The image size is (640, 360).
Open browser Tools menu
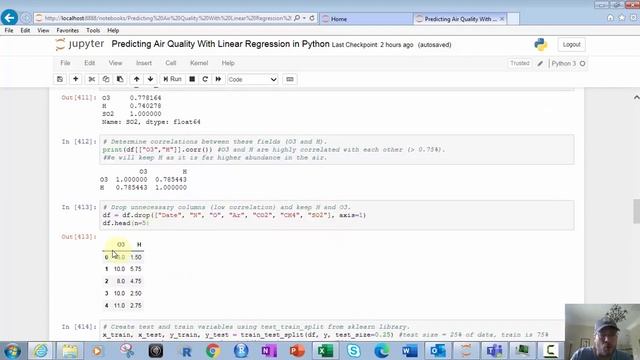coord(93,31)
